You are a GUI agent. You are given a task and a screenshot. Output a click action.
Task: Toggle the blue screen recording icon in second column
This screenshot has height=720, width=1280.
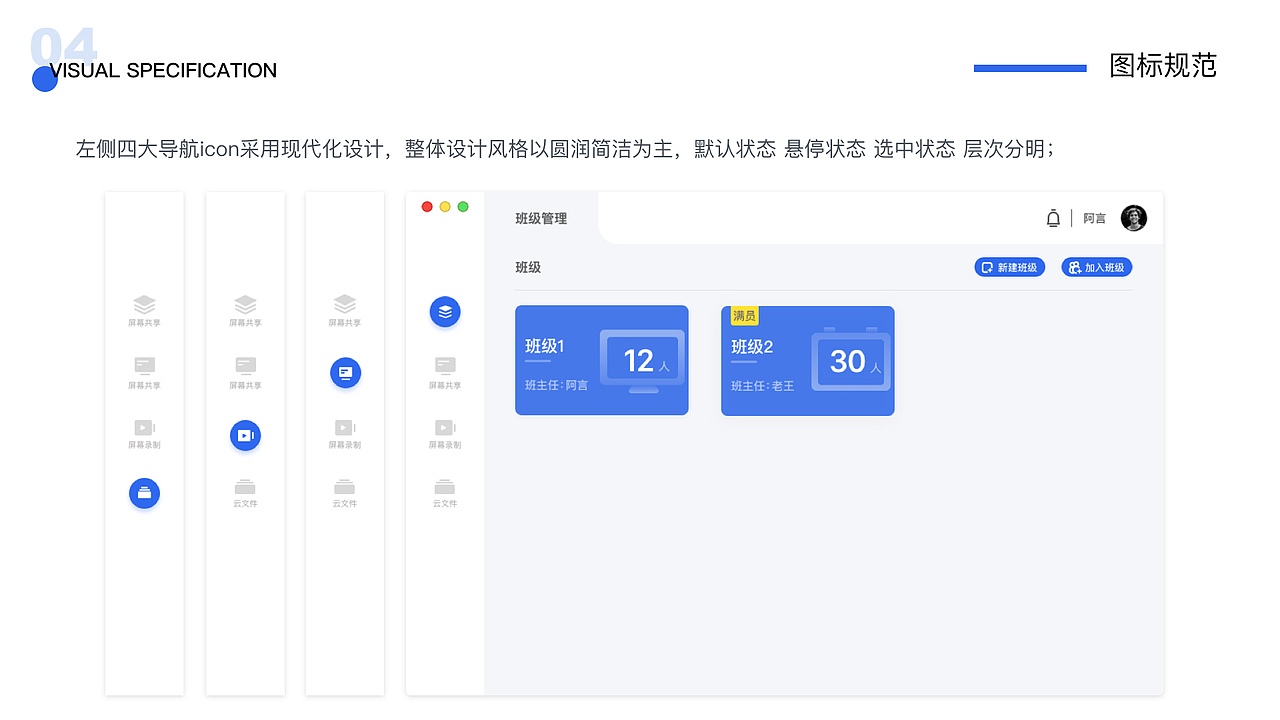coord(245,435)
